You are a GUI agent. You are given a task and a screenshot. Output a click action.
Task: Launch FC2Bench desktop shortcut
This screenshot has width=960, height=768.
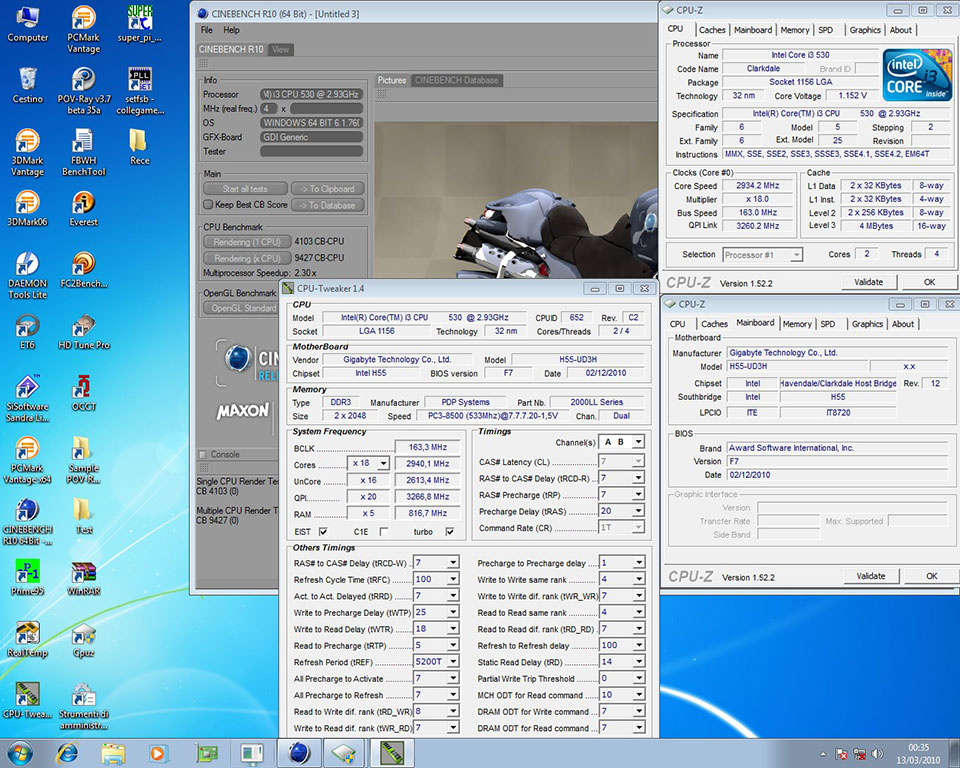click(x=84, y=270)
